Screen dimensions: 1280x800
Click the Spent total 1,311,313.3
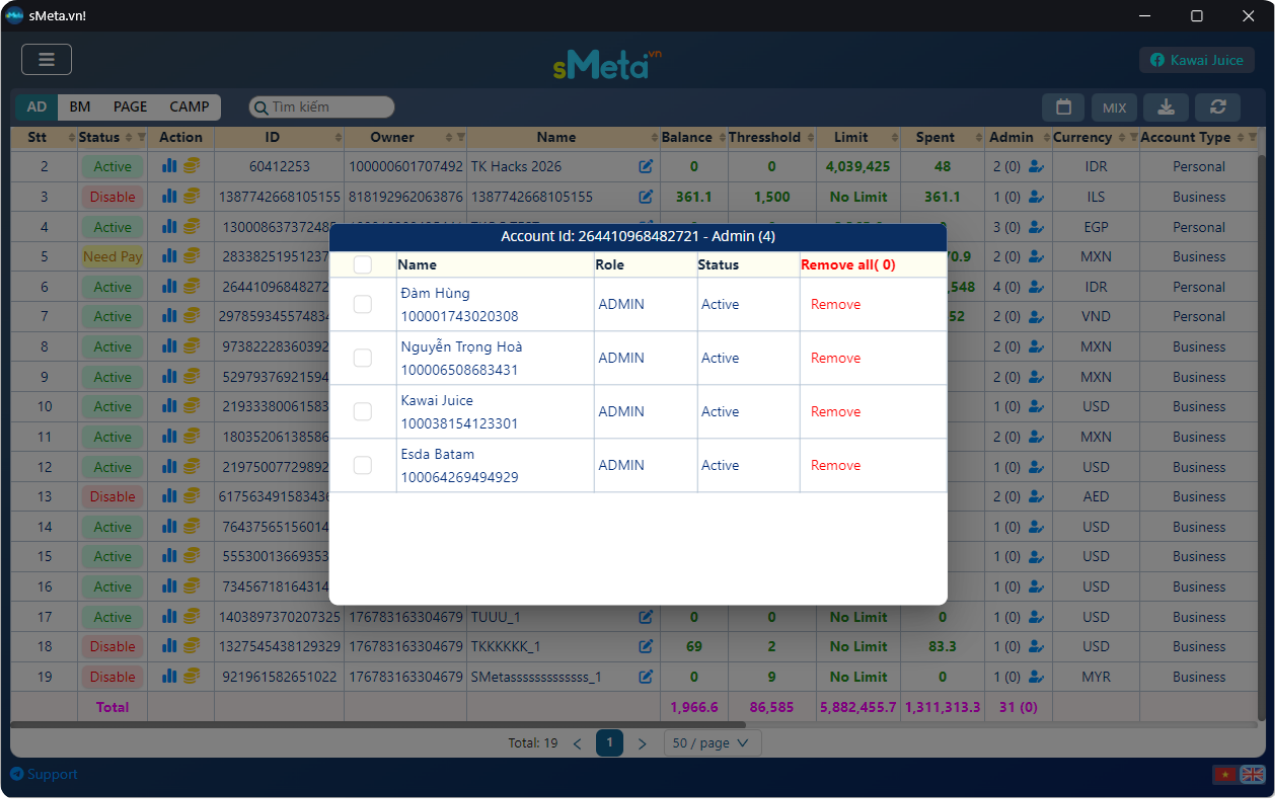[943, 707]
